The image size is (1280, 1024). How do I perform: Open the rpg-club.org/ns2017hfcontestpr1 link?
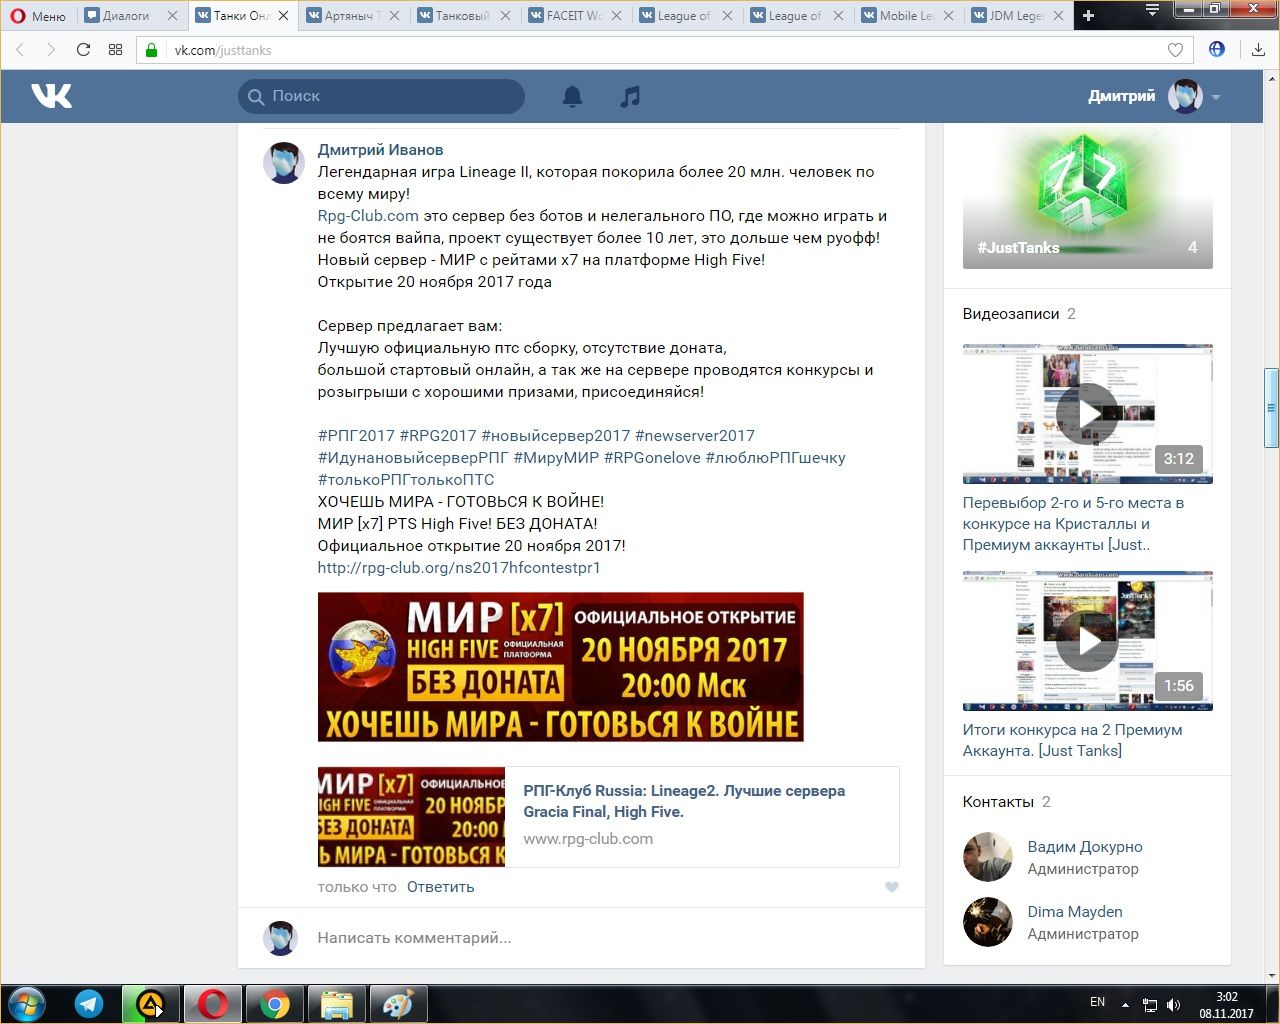[459, 568]
